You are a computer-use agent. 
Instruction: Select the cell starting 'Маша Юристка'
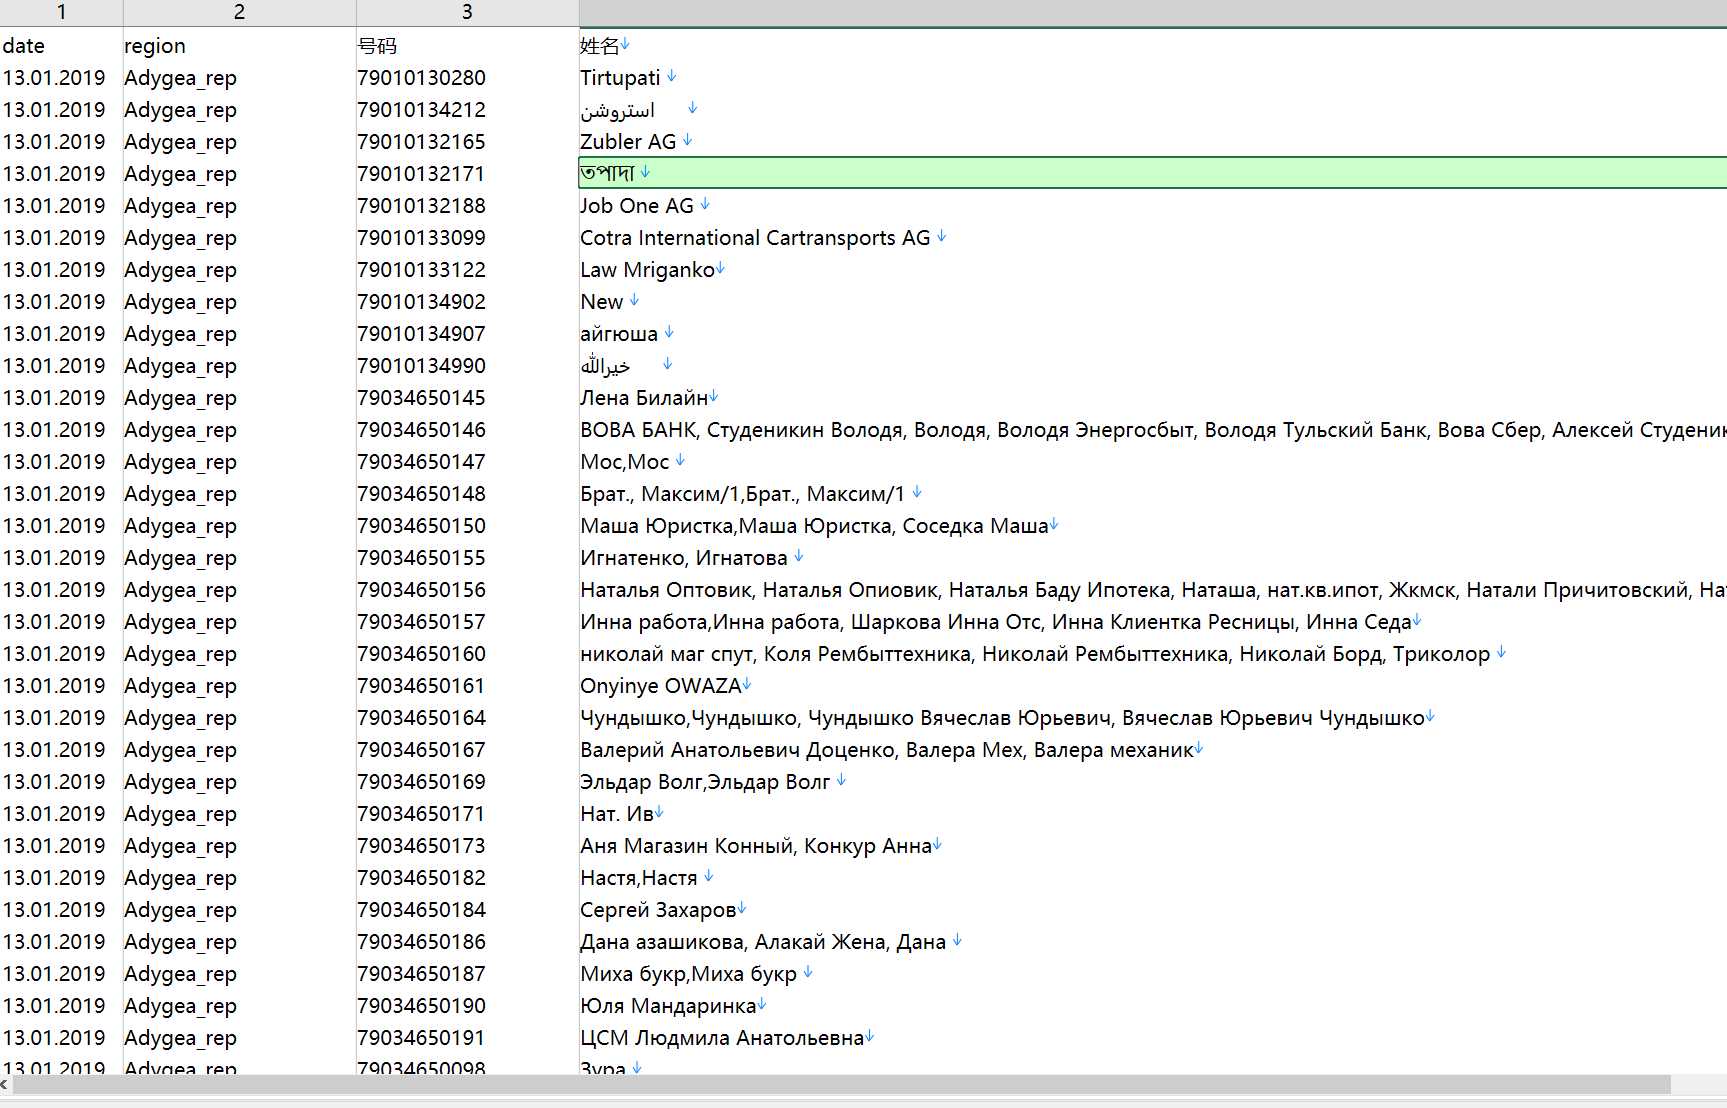[x=1153, y=526]
